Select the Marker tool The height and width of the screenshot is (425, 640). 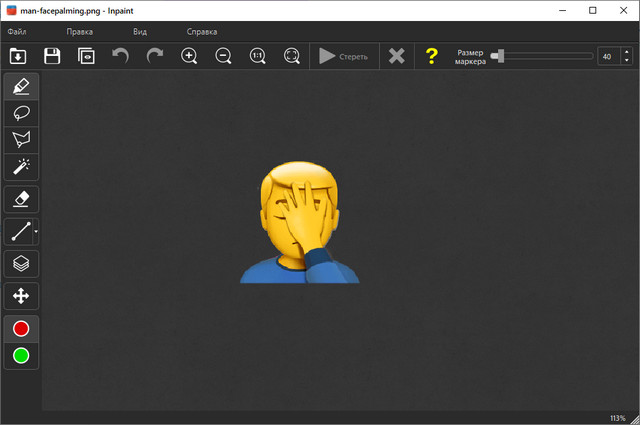pos(21,87)
